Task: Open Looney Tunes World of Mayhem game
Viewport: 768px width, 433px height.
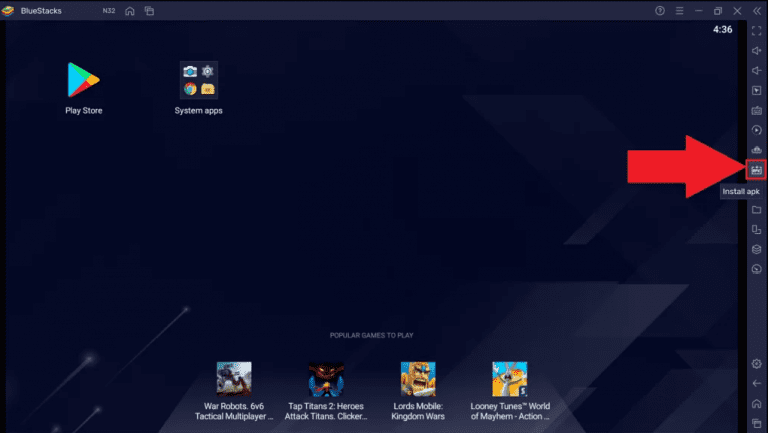Action: (x=509, y=379)
